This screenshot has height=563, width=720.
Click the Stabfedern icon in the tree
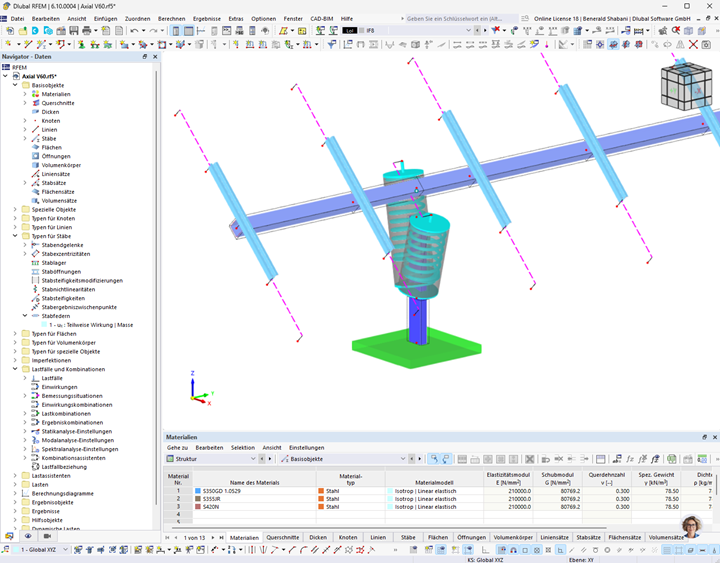click(35, 316)
